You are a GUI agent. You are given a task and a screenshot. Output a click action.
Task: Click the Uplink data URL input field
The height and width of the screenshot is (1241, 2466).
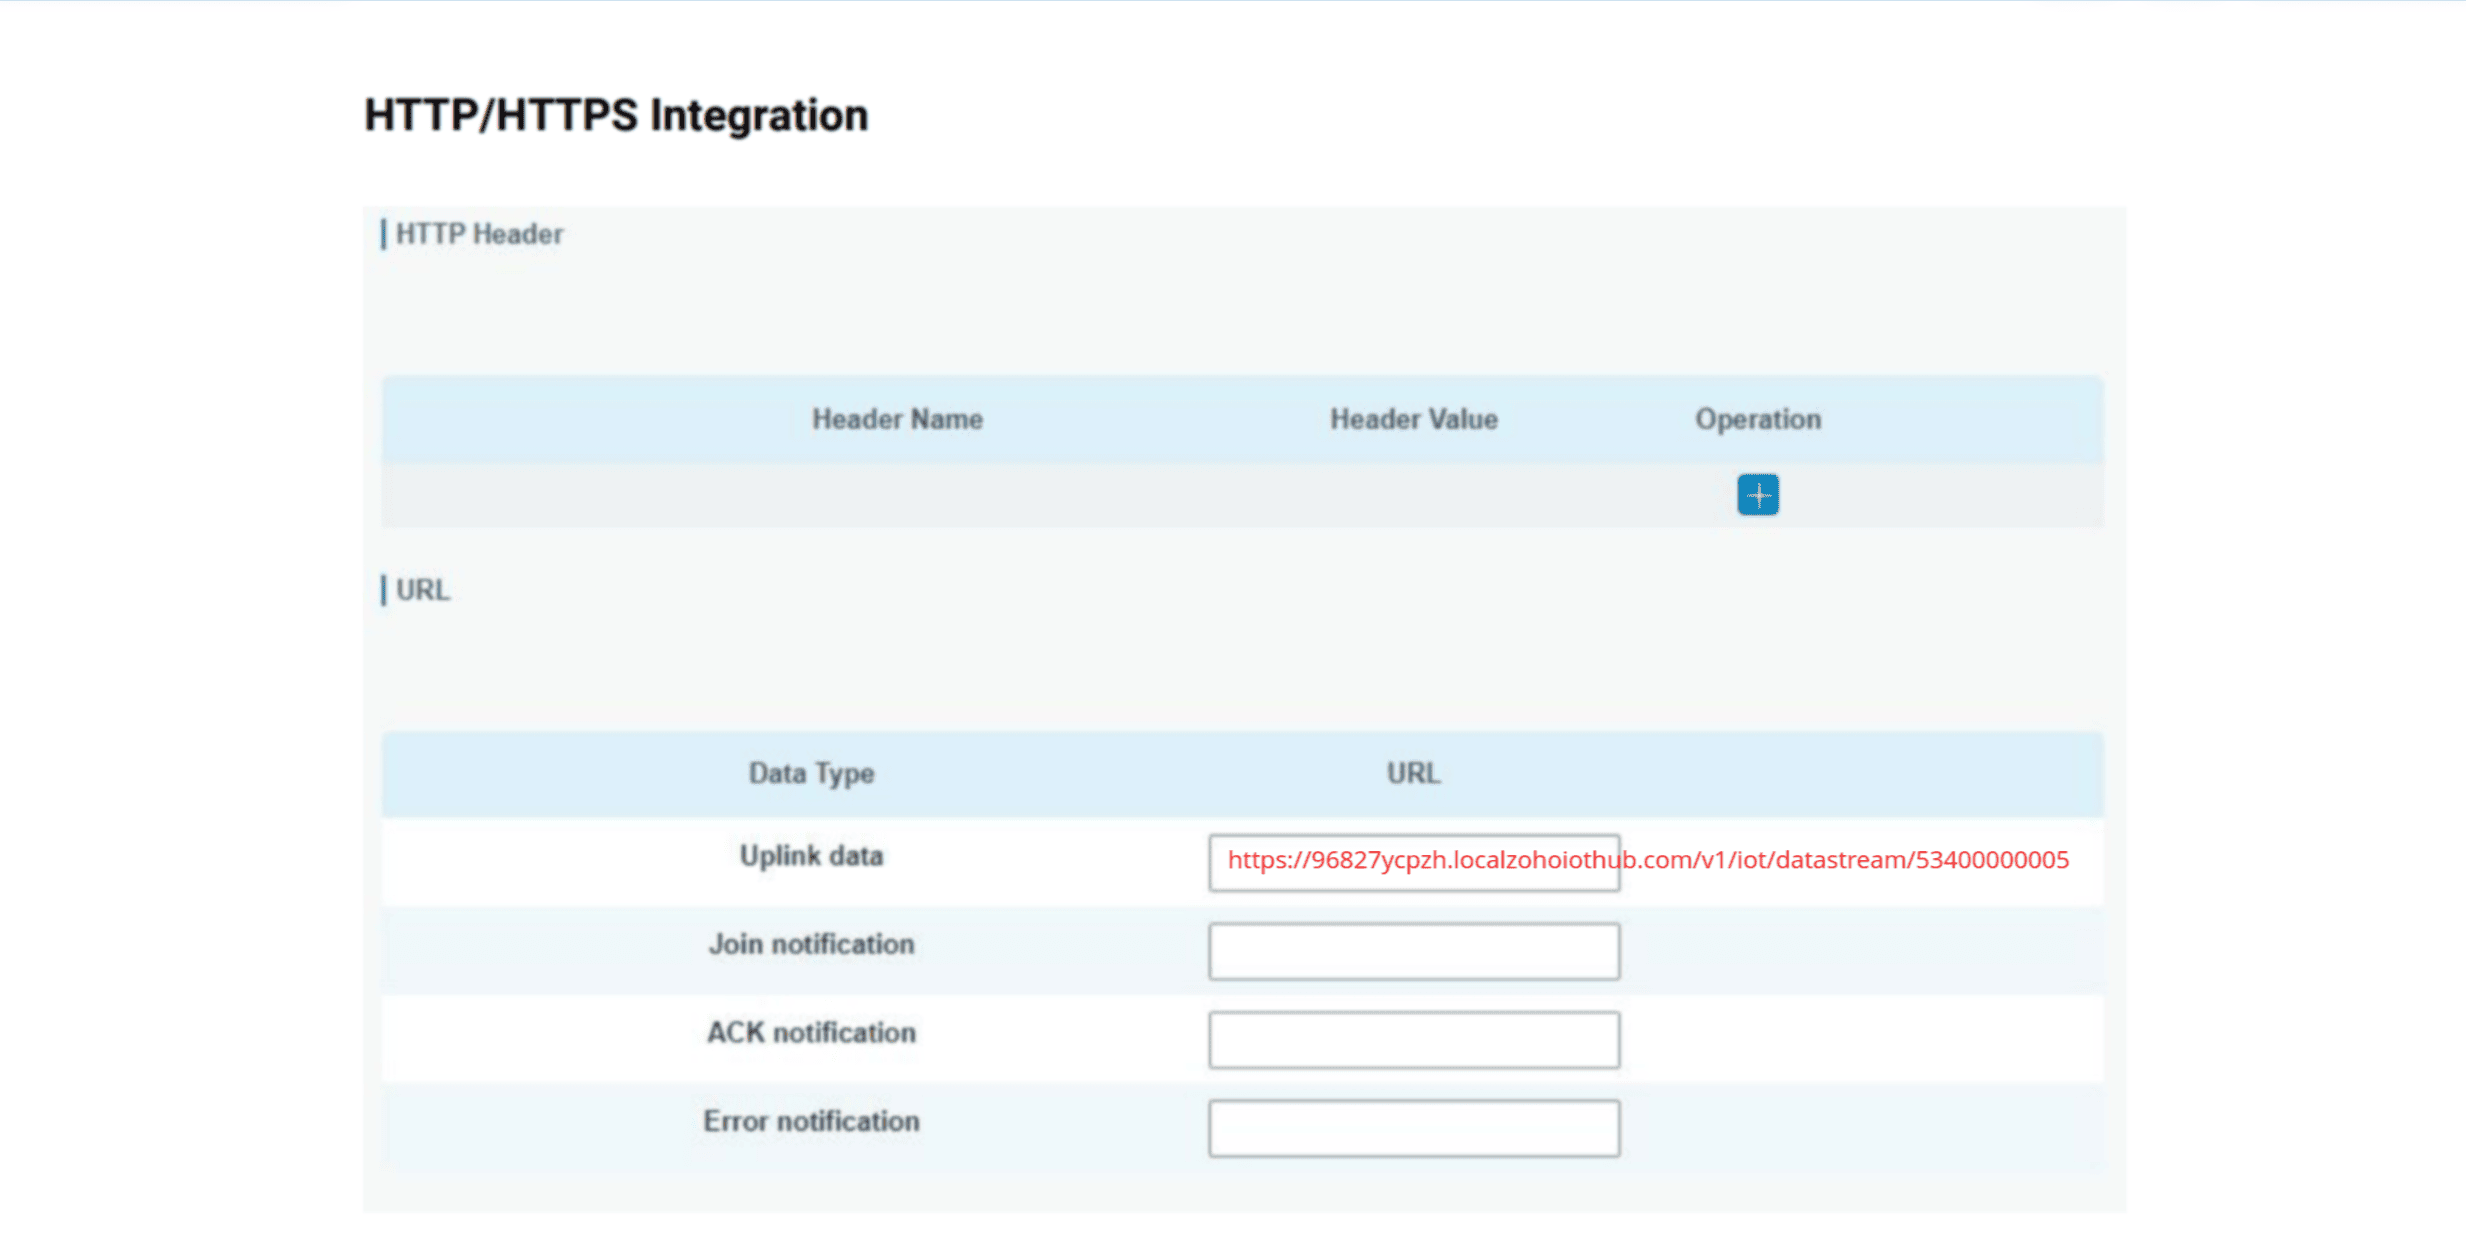click(1412, 862)
